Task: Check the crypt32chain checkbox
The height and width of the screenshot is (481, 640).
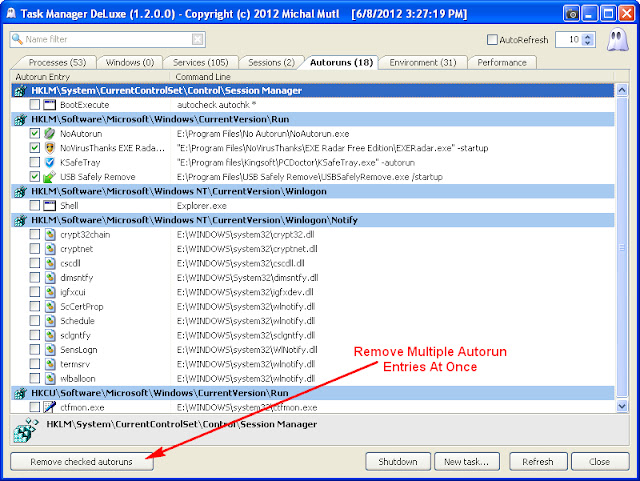Action: [x=35, y=234]
